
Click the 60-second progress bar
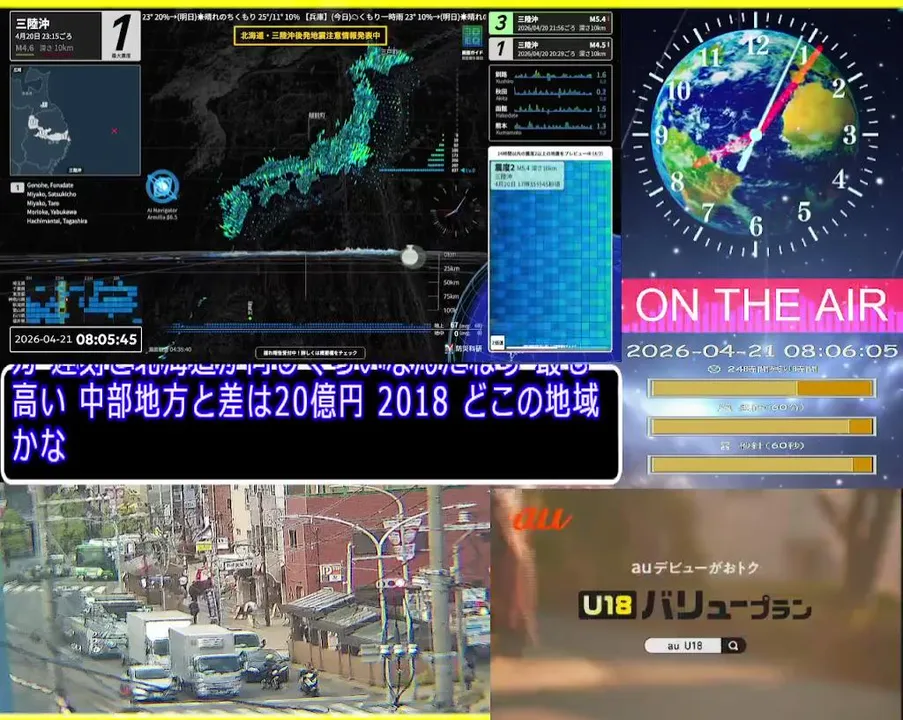point(761,464)
